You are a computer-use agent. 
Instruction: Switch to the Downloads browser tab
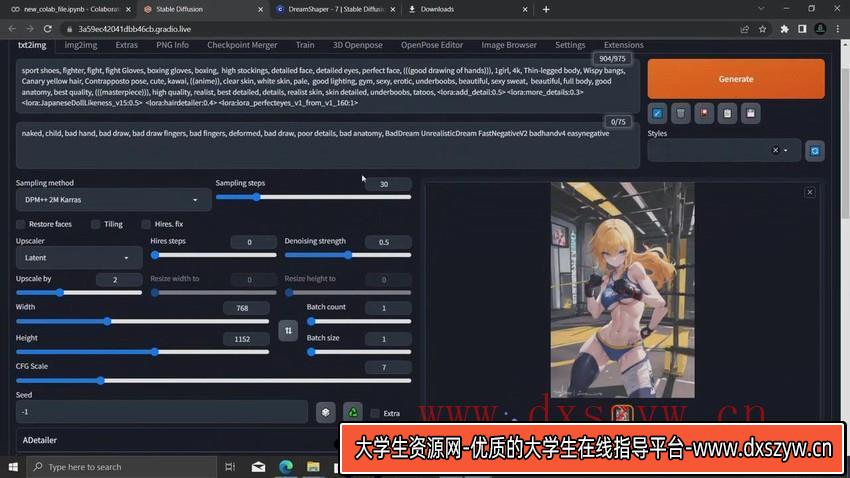click(x=467, y=9)
